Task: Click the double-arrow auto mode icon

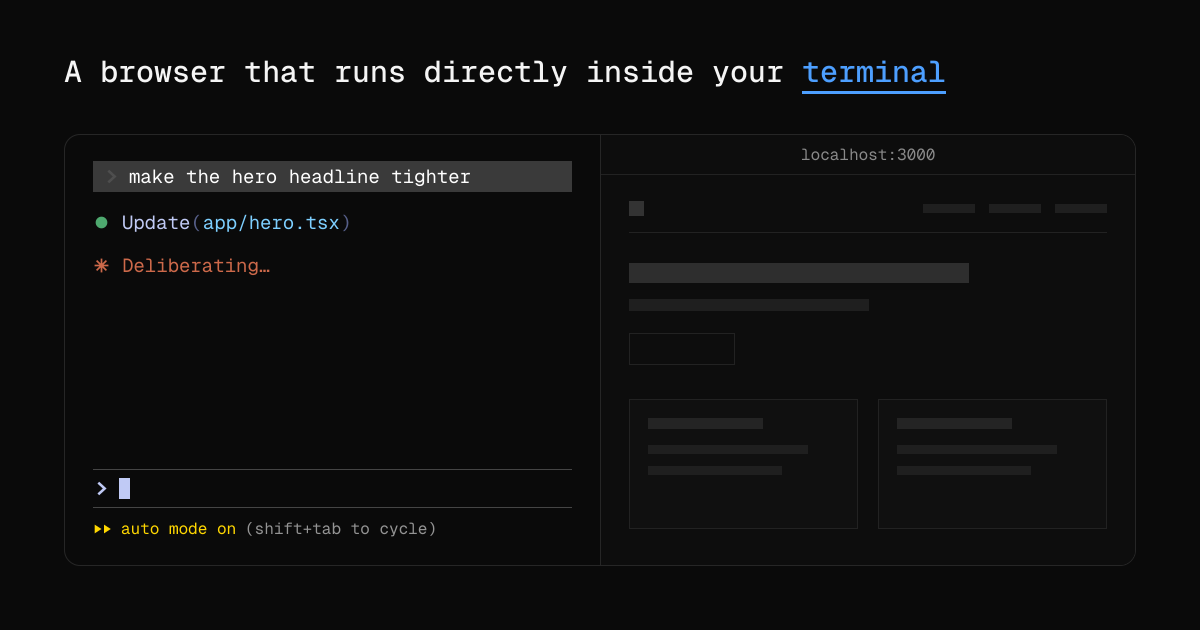Action: [102, 529]
